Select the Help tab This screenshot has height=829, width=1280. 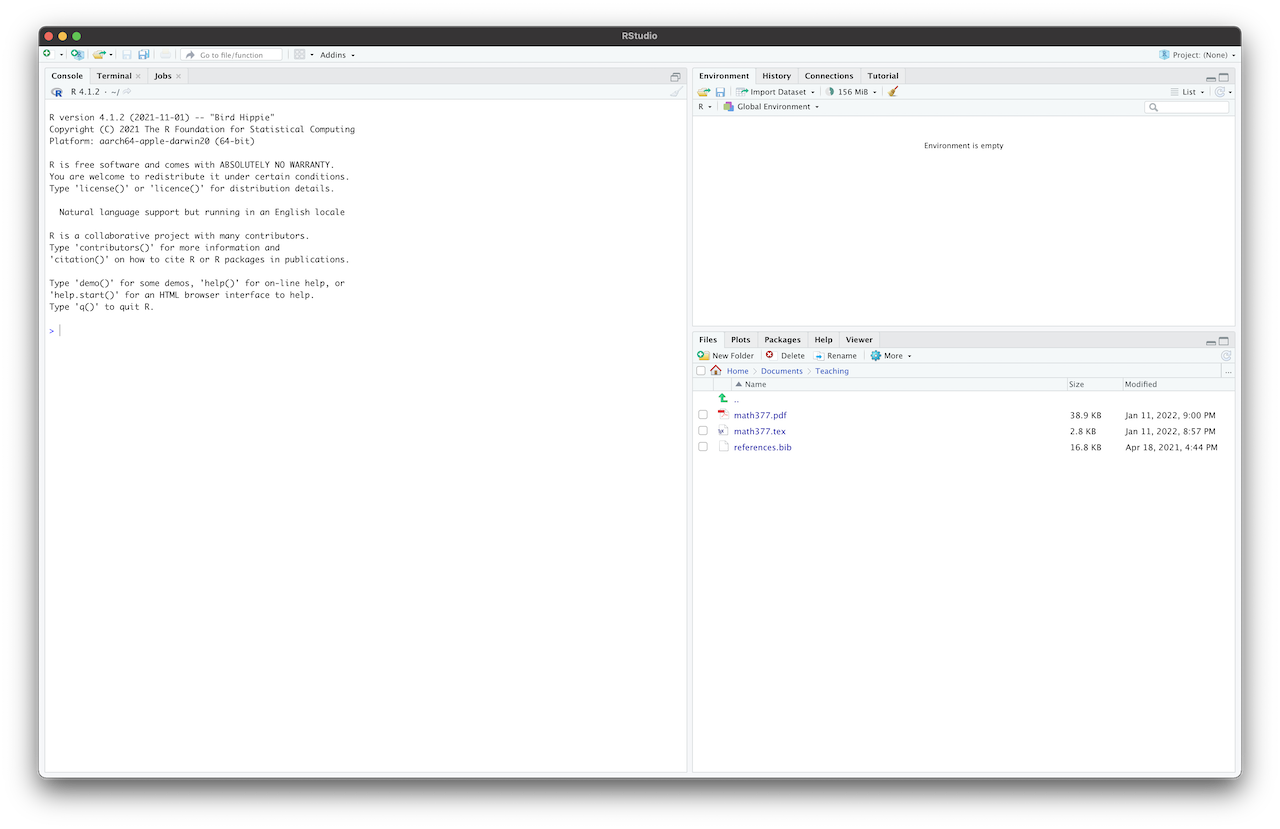(x=823, y=340)
